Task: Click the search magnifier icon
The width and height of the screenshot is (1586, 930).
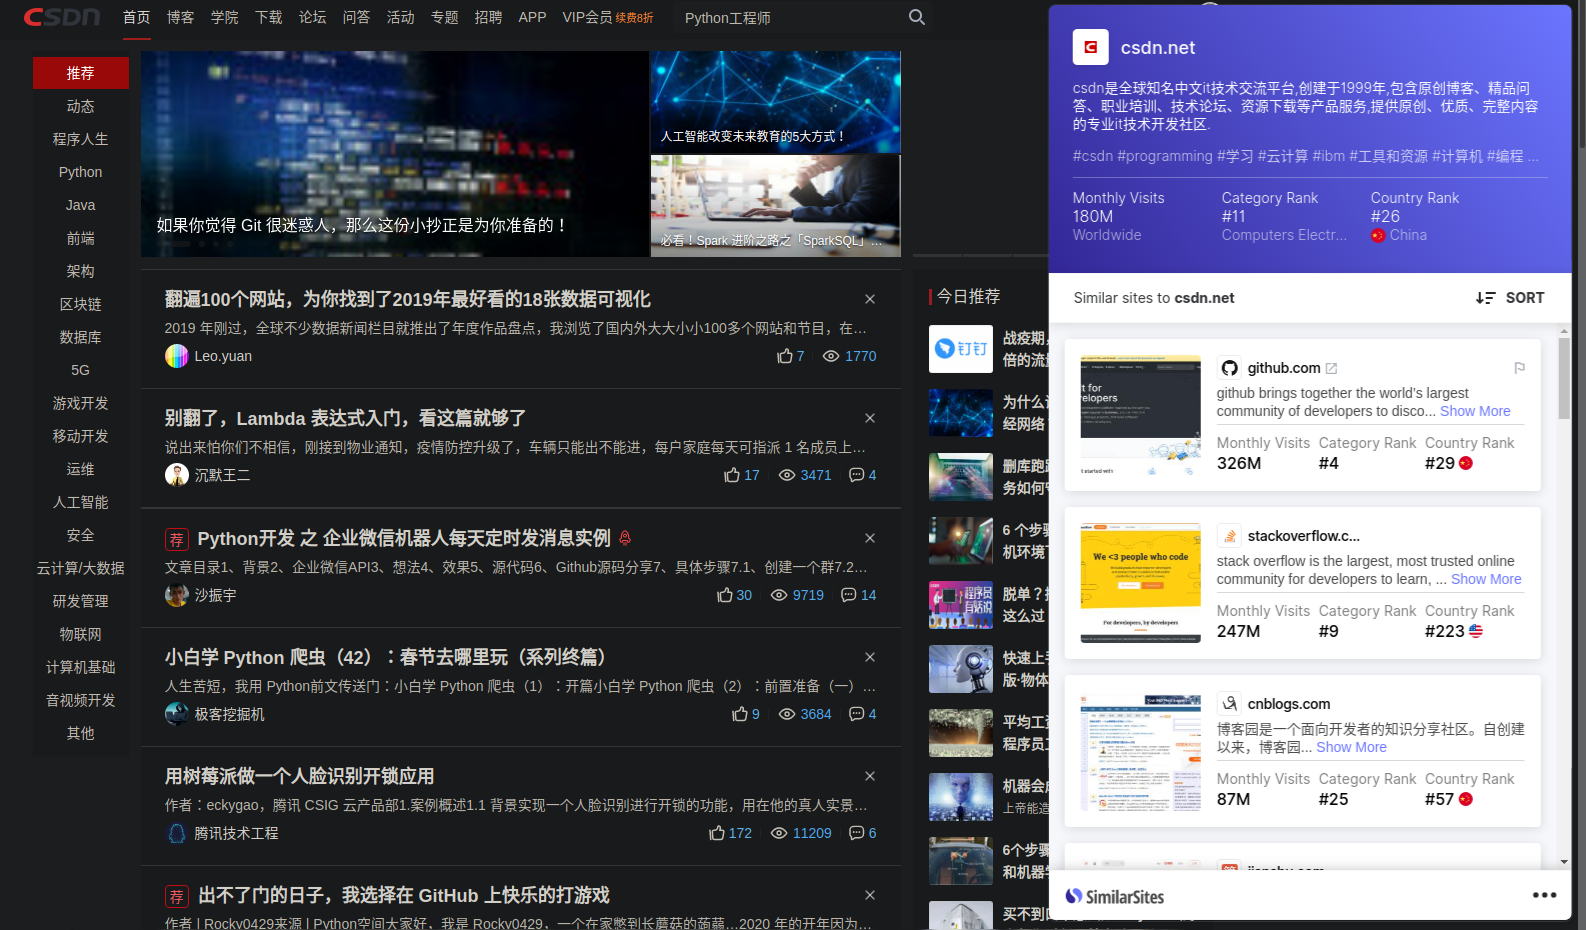Action: point(917,17)
